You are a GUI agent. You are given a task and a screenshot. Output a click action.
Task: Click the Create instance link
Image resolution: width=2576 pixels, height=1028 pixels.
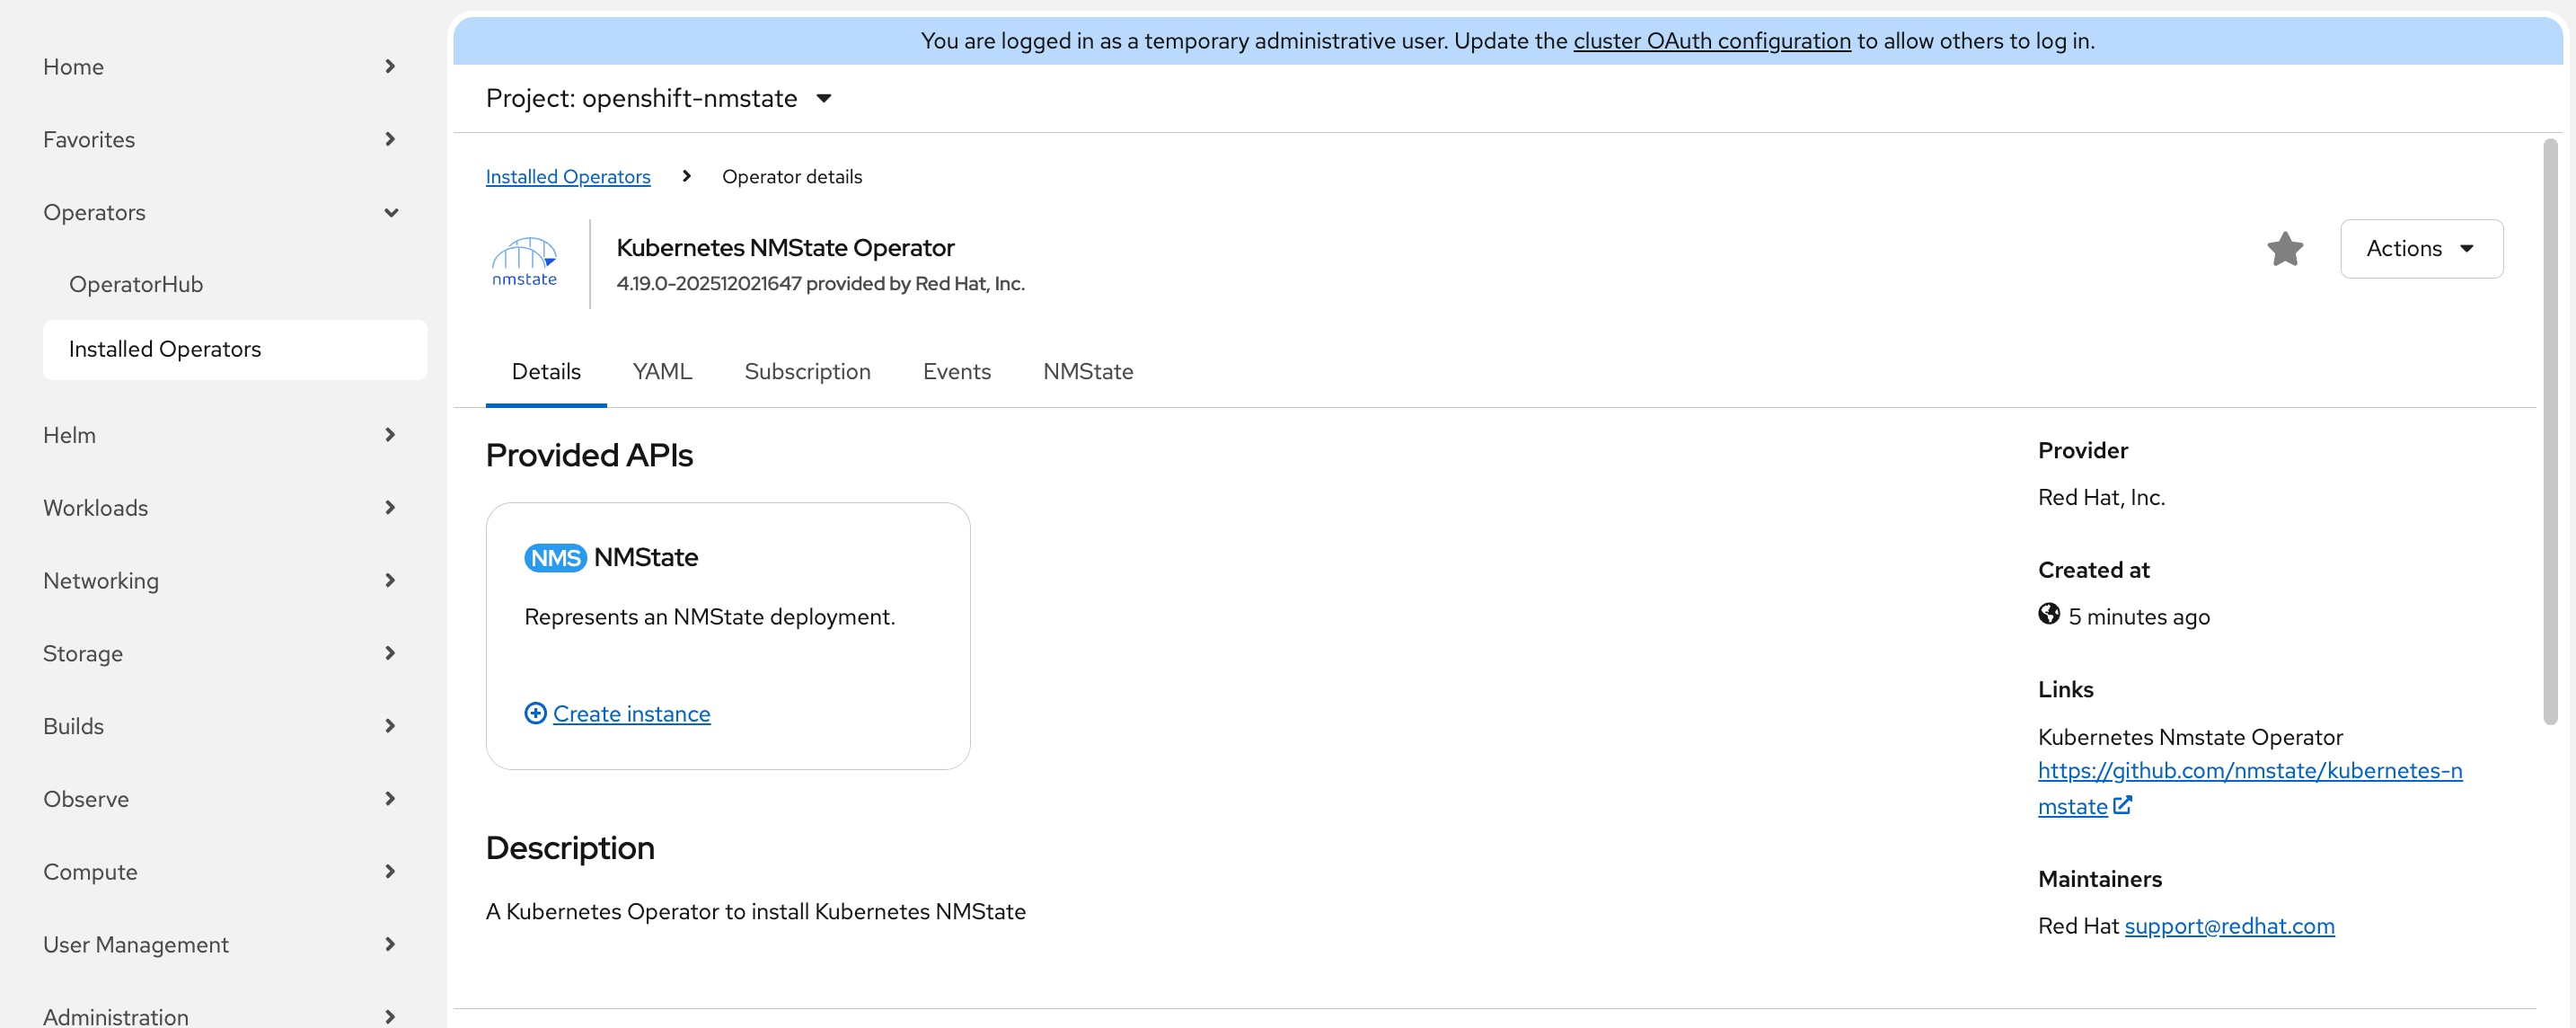click(631, 714)
